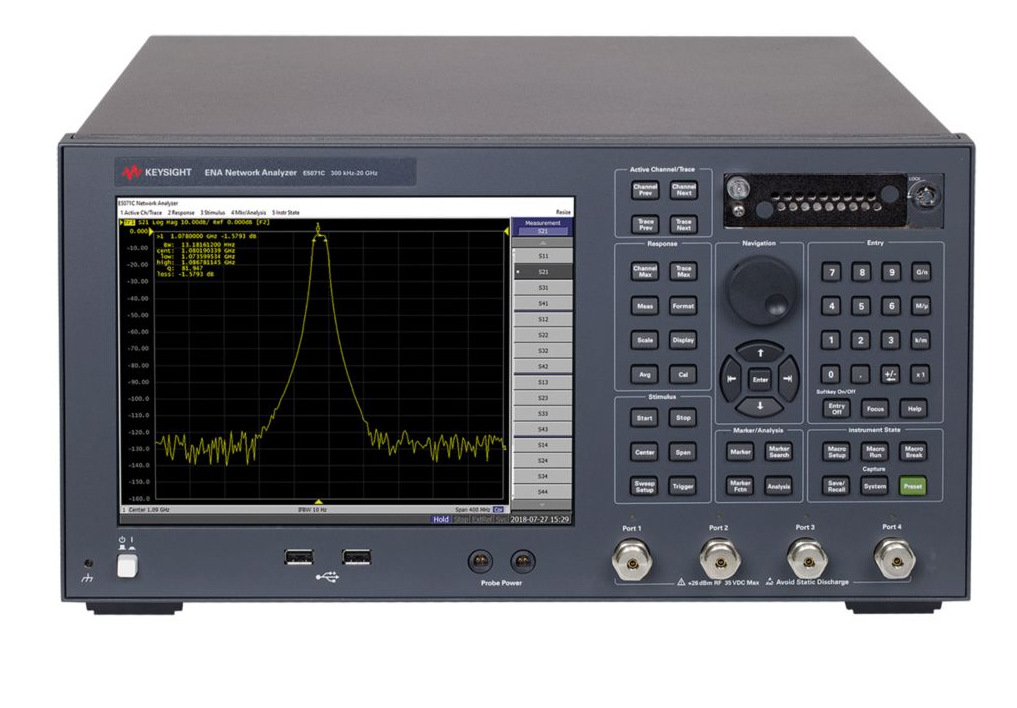Click the G/n unit entry key
Image resolution: width=1017 pixels, height=708 pixels.
click(922, 272)
